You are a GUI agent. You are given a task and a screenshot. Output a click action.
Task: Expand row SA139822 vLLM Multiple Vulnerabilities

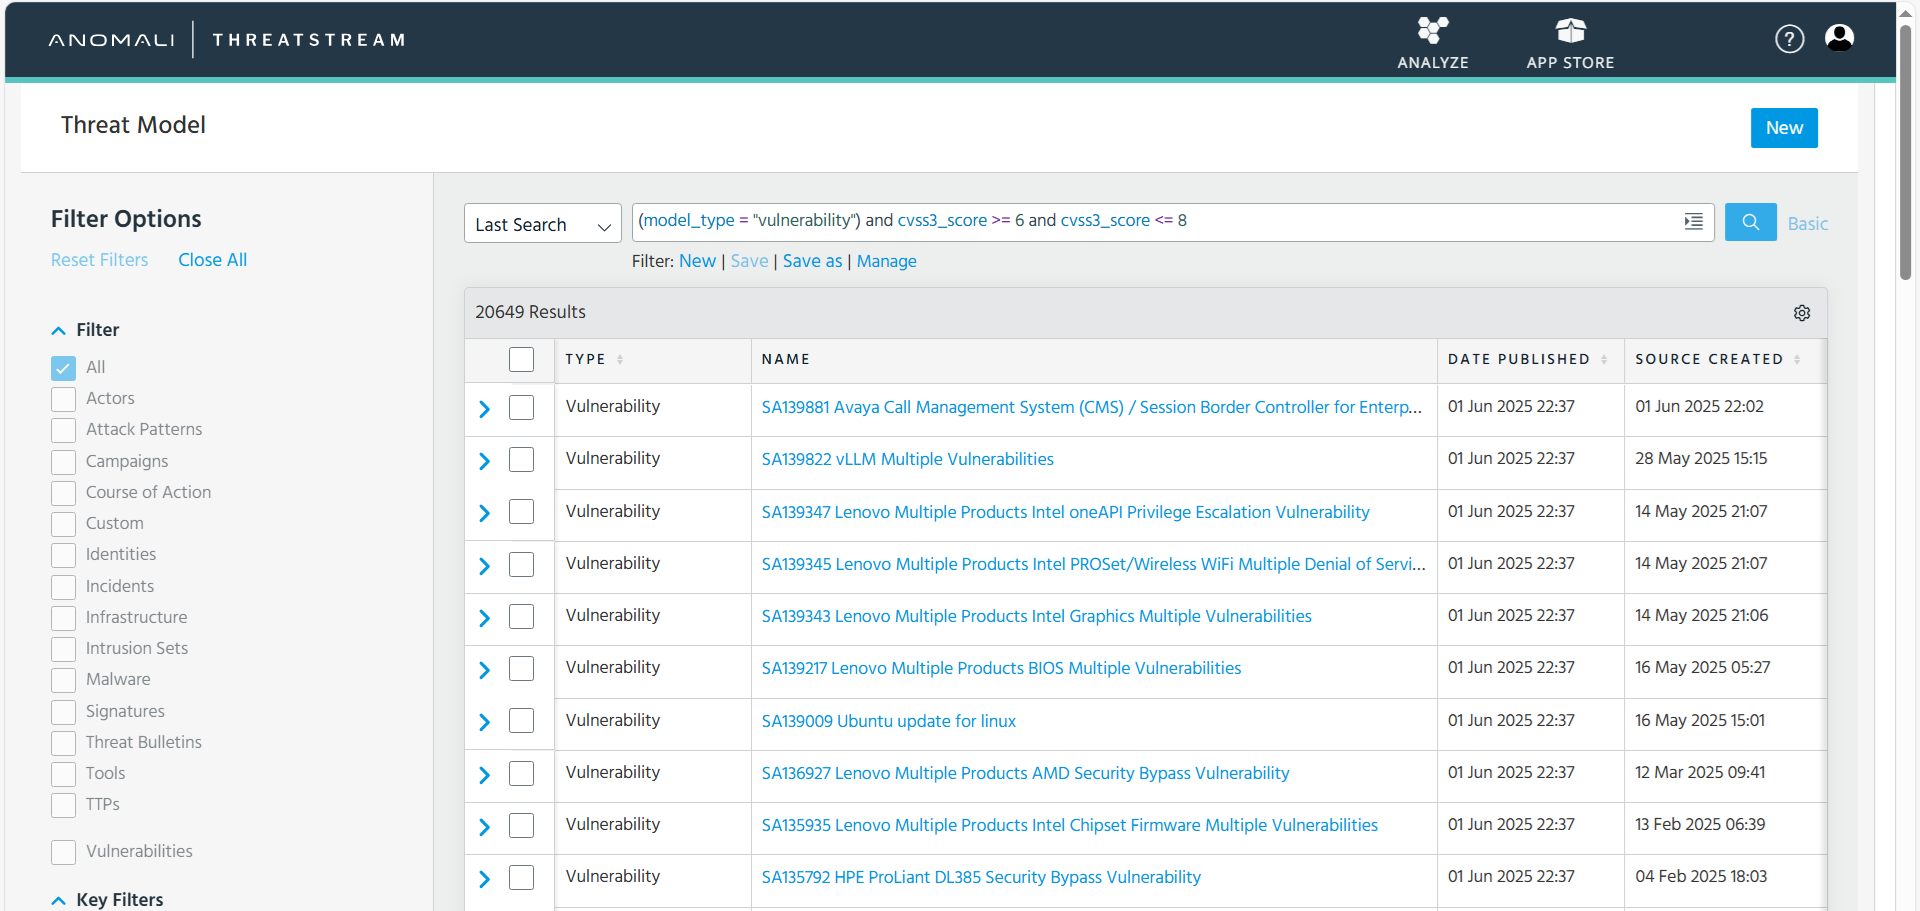point(484,461)
